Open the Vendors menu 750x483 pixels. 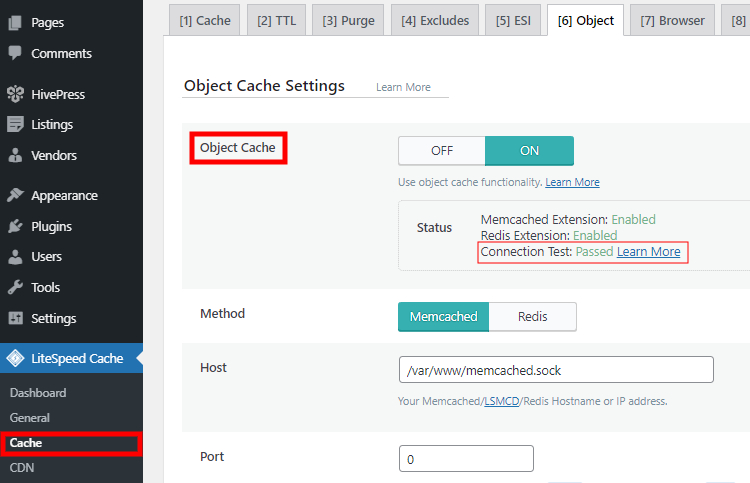click(54, 155)
